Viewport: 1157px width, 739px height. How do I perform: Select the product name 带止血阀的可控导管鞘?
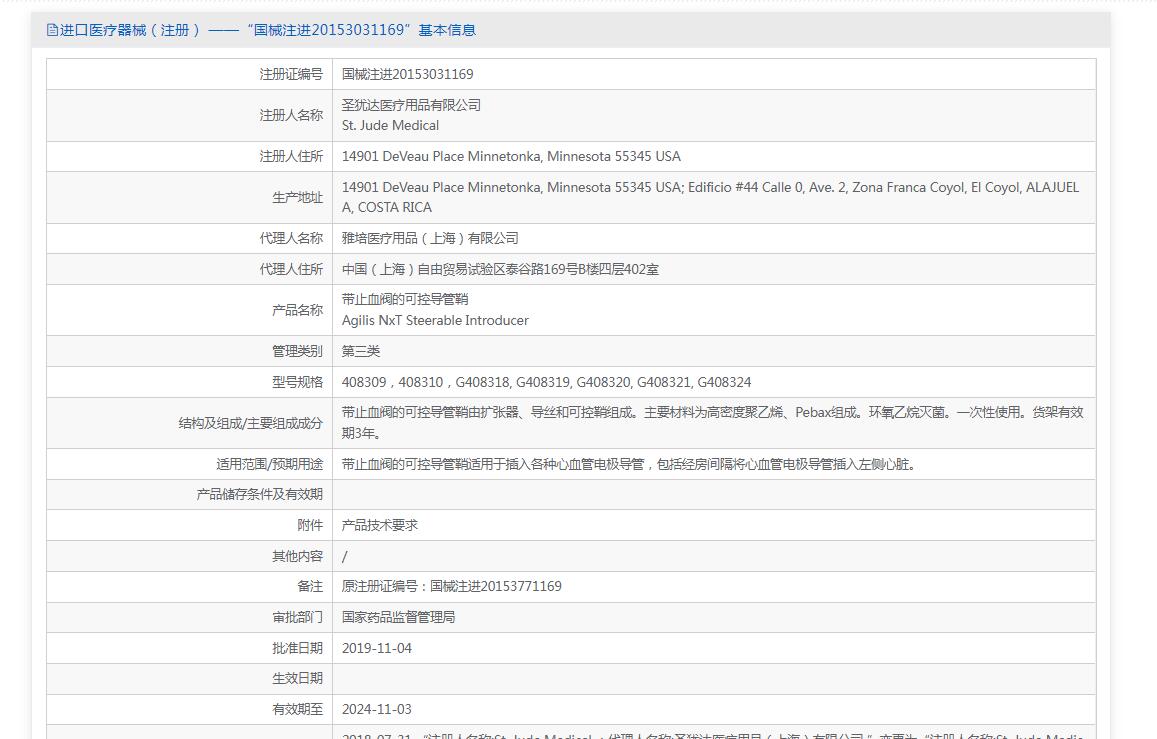pyautogui.click(x=405, y=299)
